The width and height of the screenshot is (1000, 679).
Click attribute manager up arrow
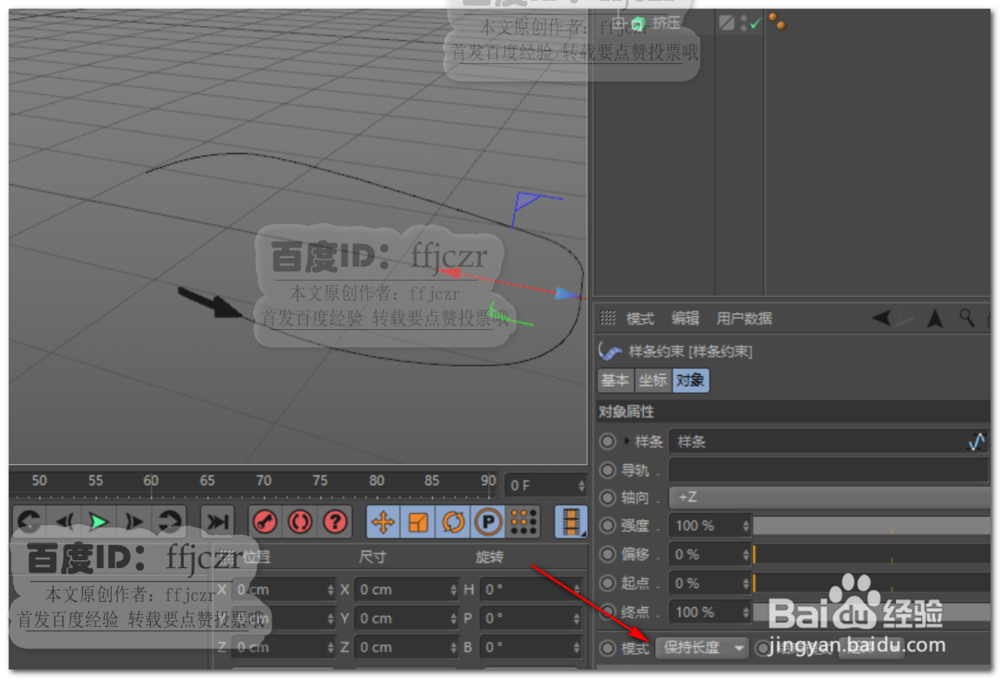tap(935, 318)
